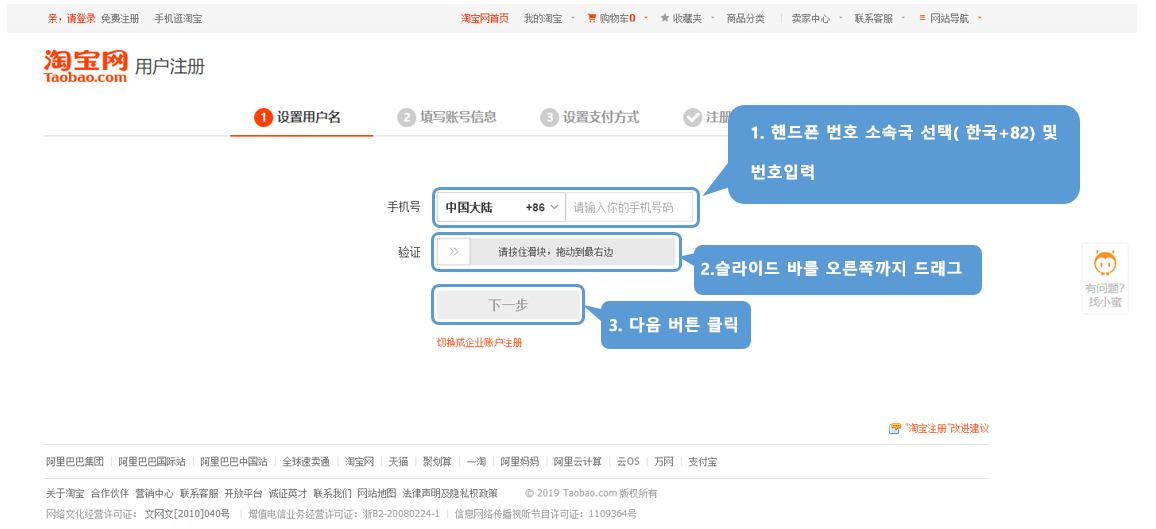This screenshot has width=1156, height=529.
Task: Click 阿里巴巴中国站 footer link
Action: tap(234, 462)
